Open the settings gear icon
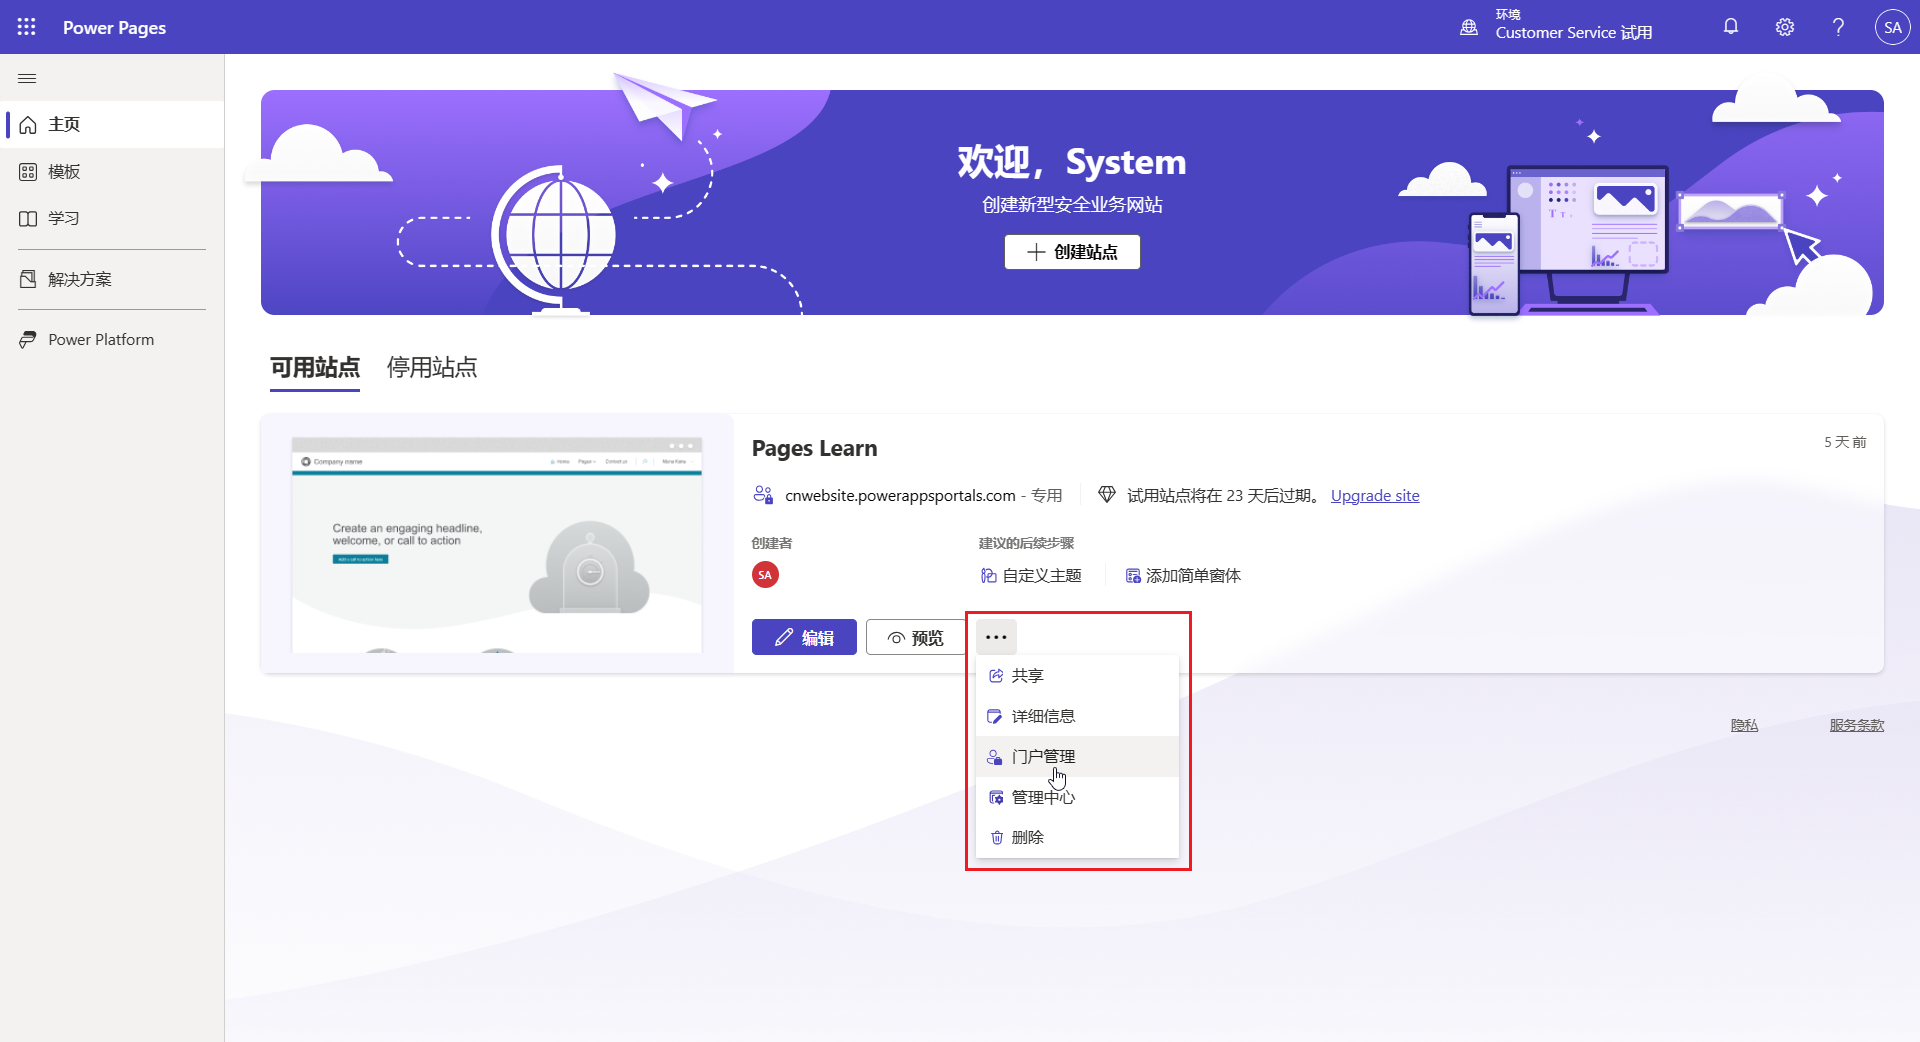 pos(1785,27)
